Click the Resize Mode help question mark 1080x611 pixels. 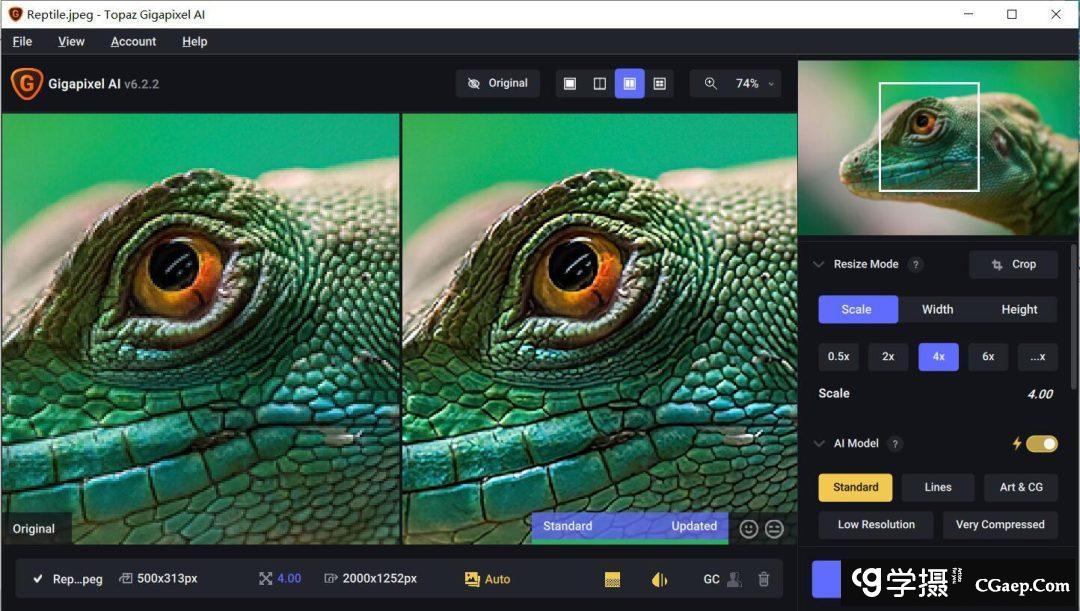pos(915,265)
